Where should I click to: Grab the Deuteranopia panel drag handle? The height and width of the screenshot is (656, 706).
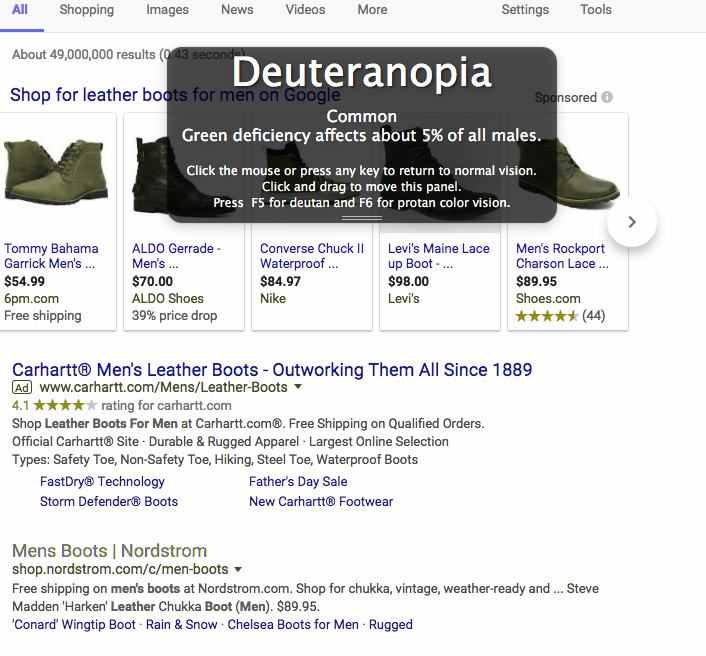[362, 218]
